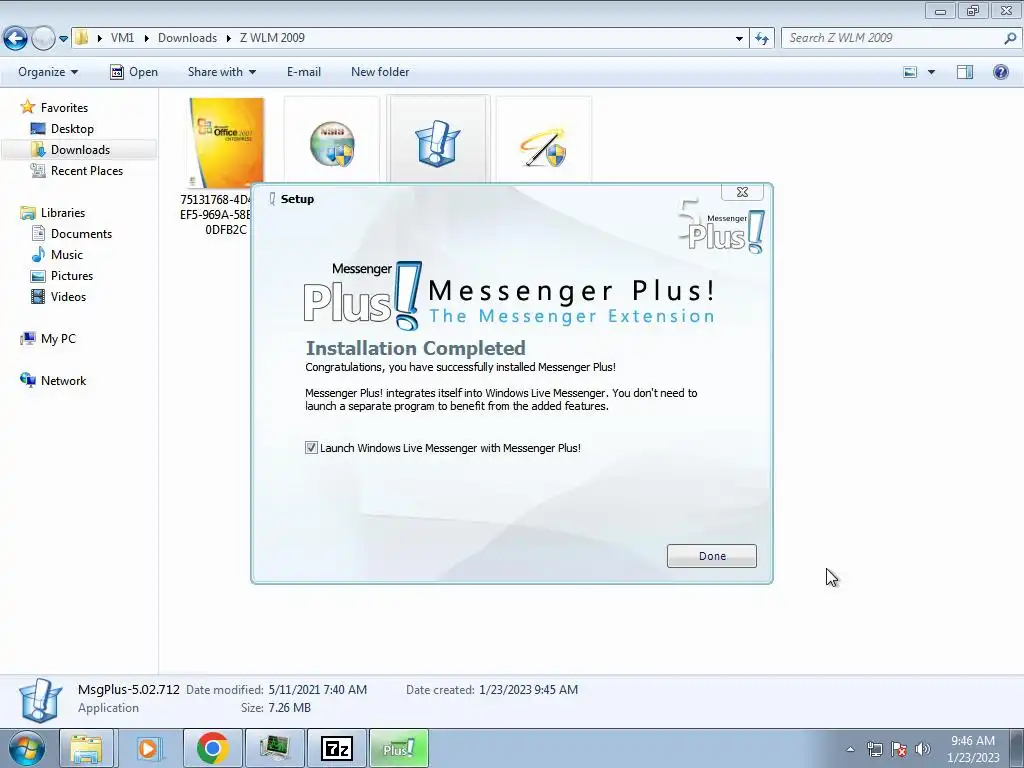Open Downloads in Favorites
Viewport: 1024px width, 768px height.
point(80,150)
